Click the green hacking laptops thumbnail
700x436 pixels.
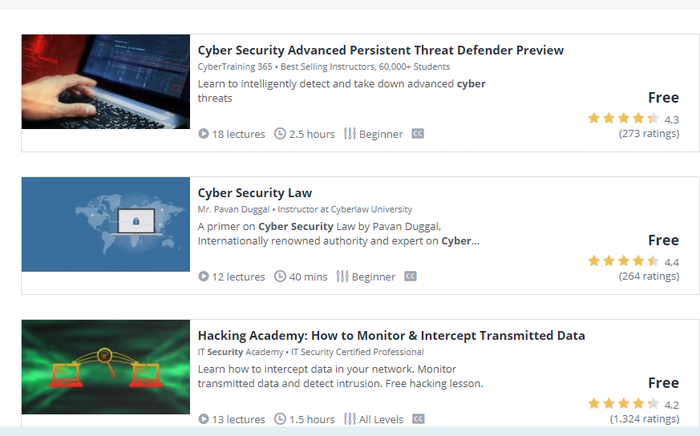tap(106, 367)
